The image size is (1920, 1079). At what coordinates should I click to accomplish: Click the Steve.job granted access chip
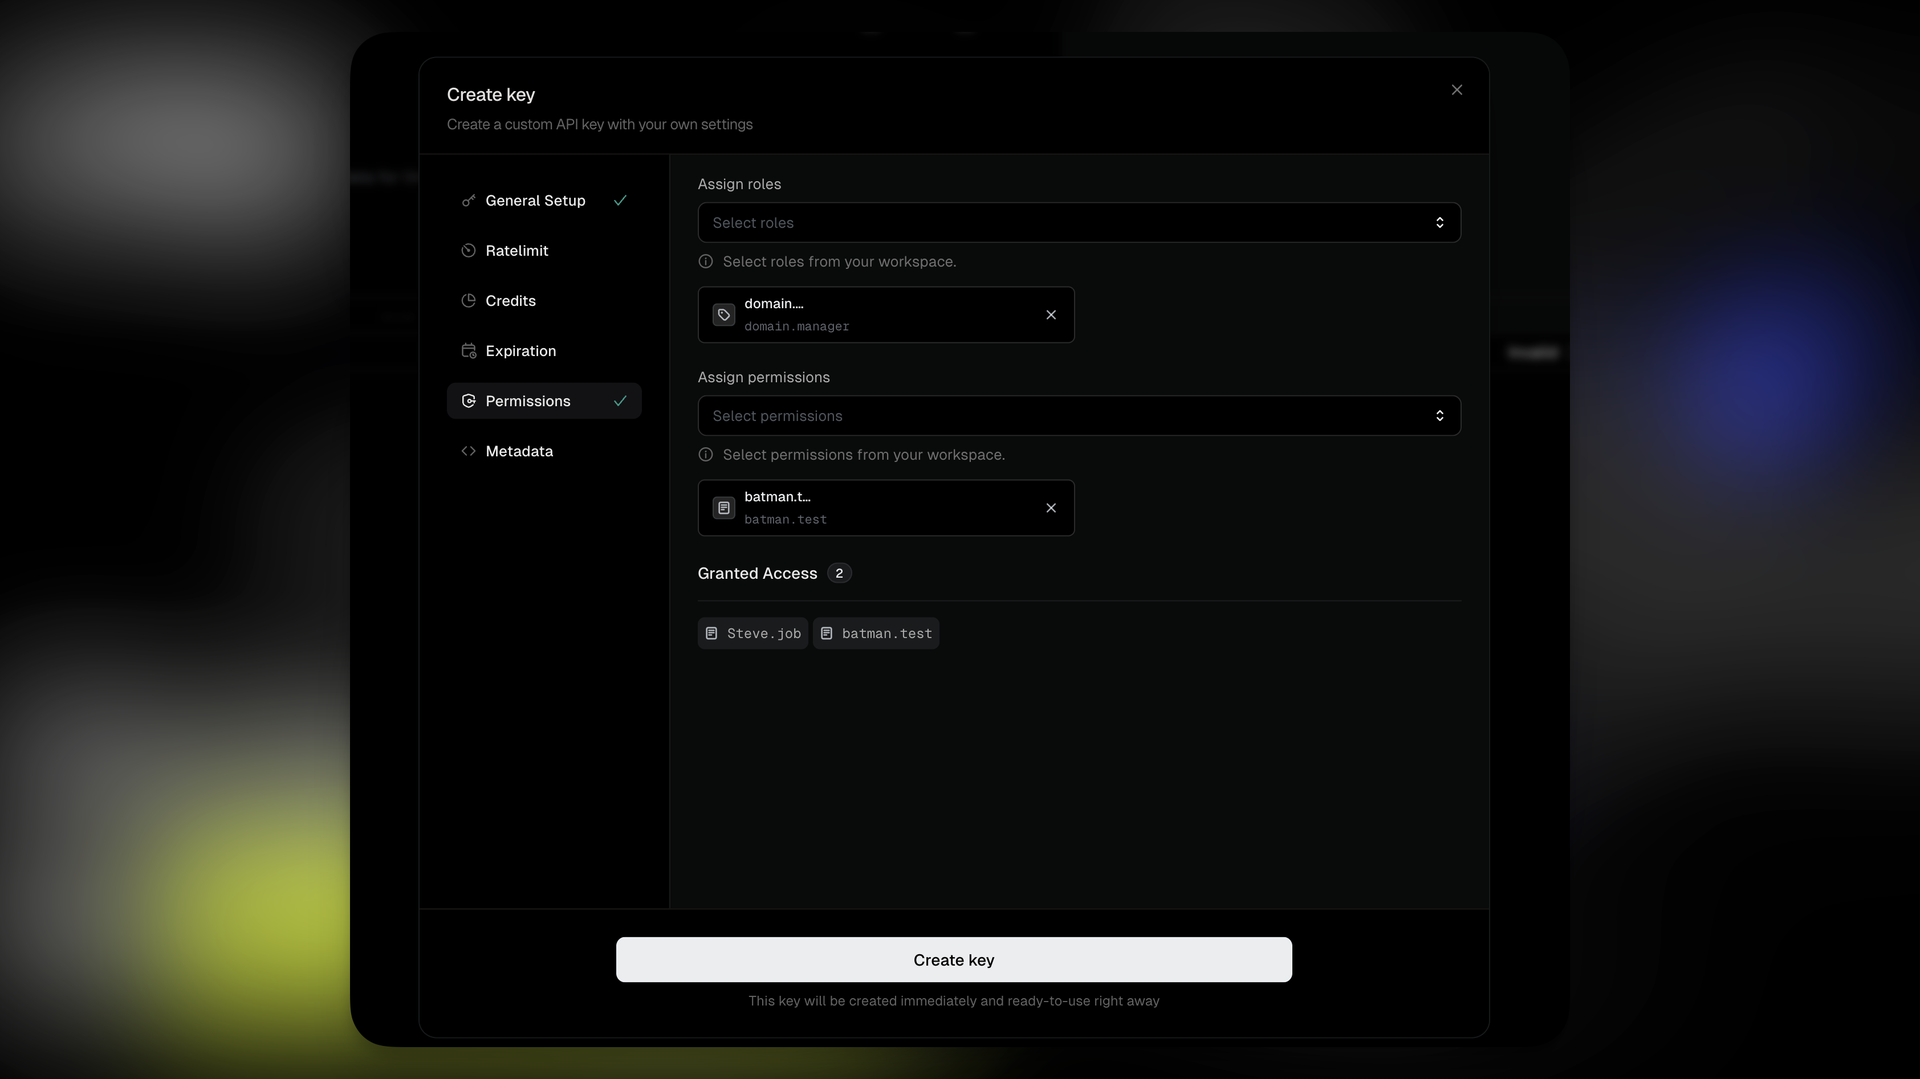click(753, 633)
